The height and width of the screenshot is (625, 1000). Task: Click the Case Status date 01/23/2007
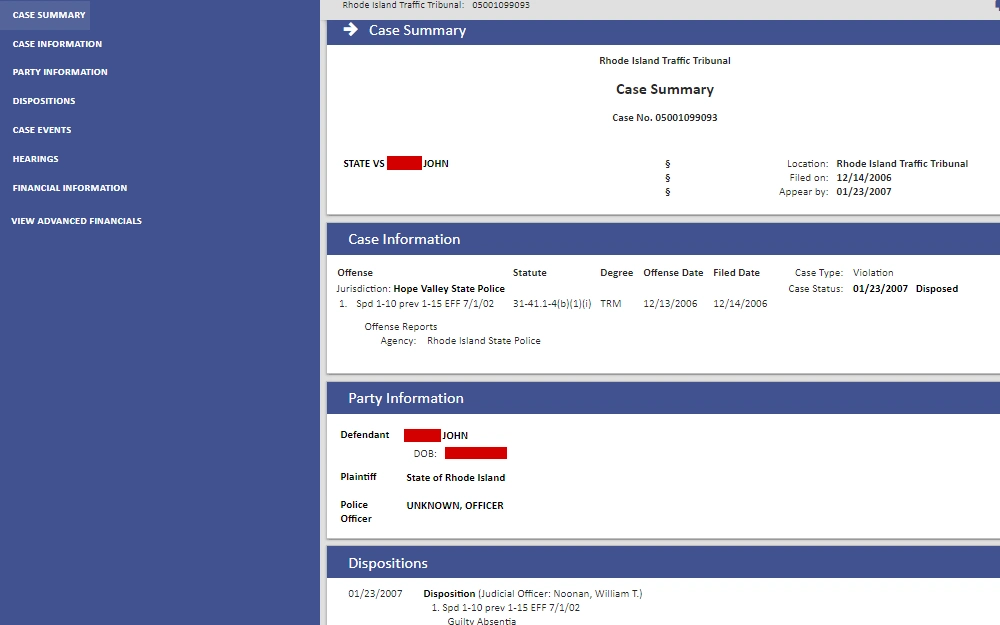[880, 288]
